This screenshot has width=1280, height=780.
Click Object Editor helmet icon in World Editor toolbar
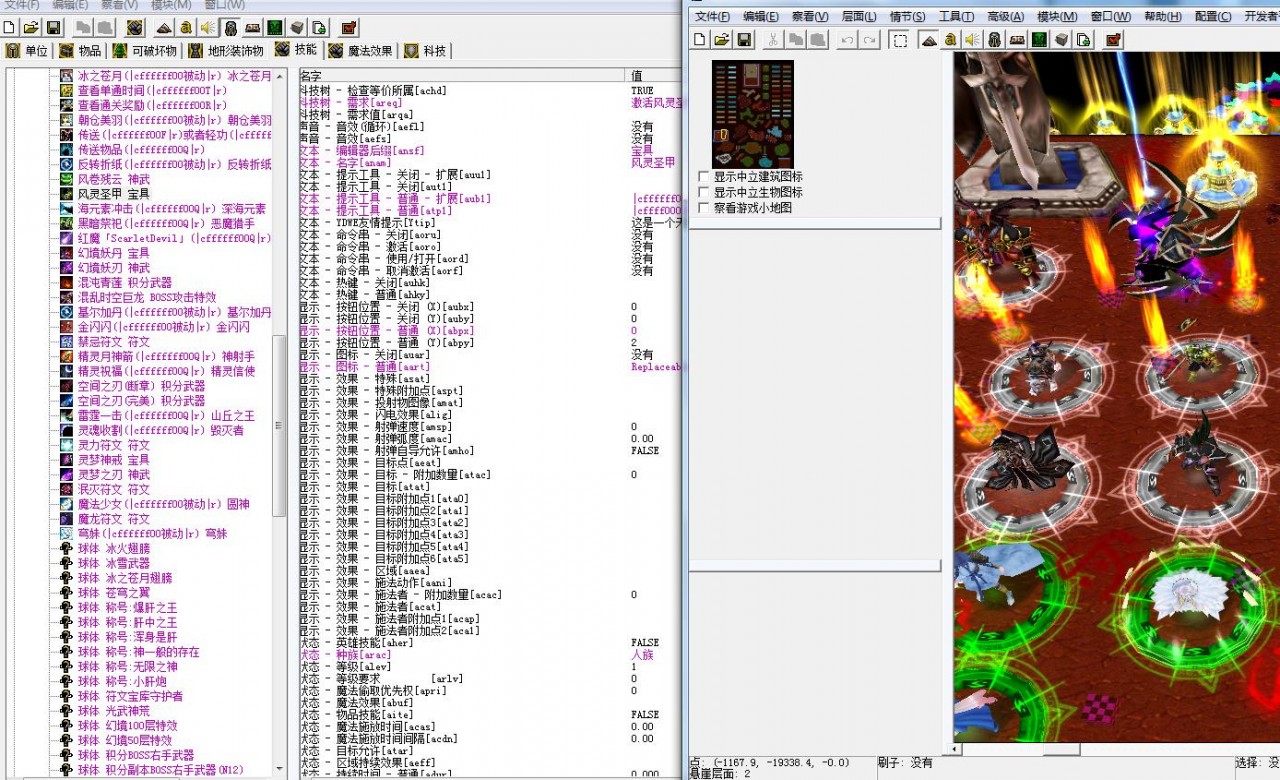(995, 39)
